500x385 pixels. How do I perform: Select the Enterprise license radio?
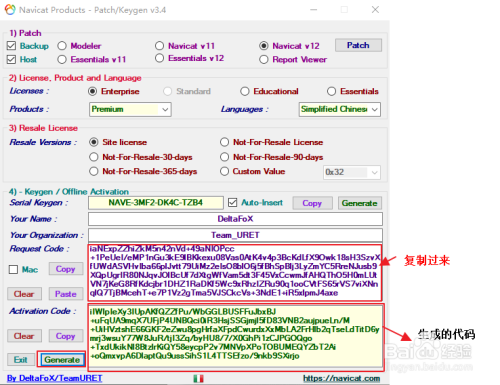coord(93,91)
